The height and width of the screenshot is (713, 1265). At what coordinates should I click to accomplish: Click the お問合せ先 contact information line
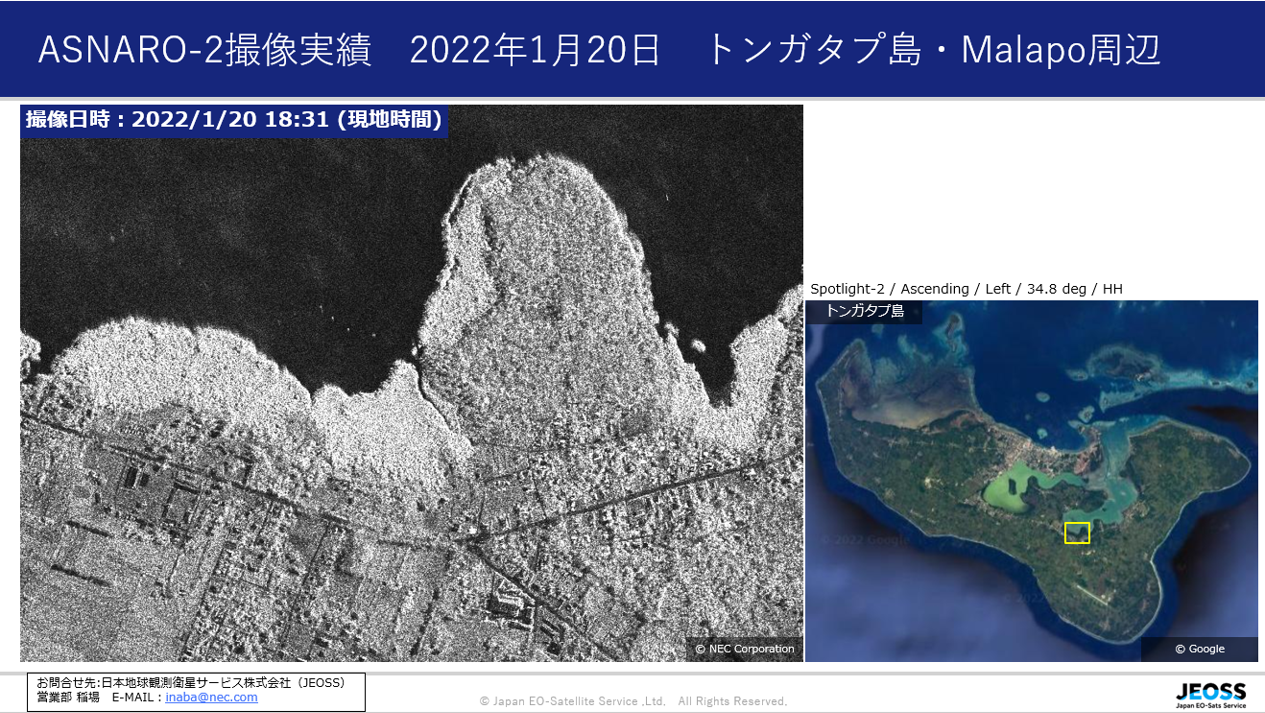[x=191, y=682]
